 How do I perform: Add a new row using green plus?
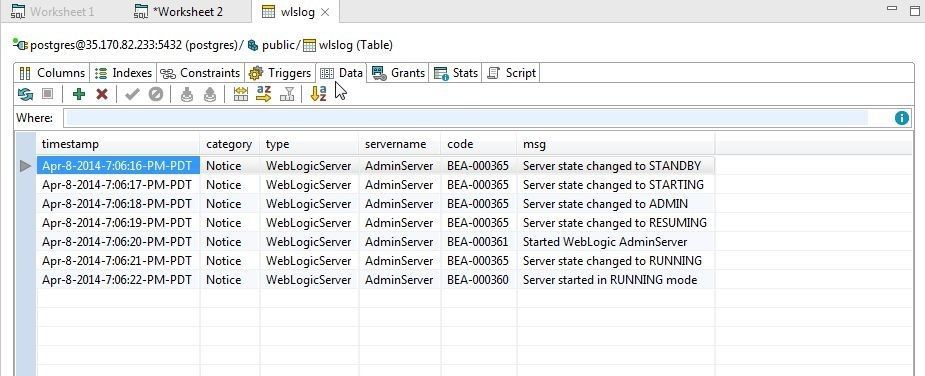click(78, 94)
